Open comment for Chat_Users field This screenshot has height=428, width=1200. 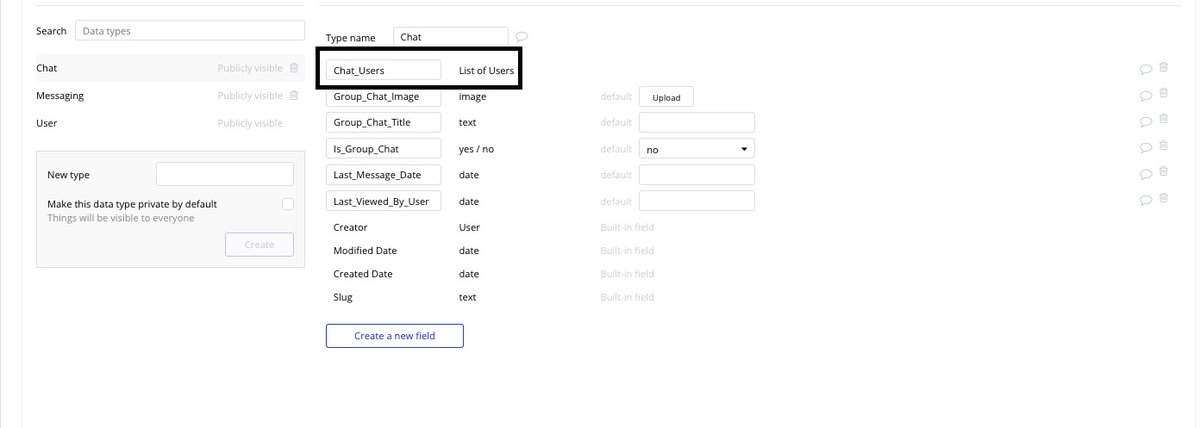(x=1146, y=69)
